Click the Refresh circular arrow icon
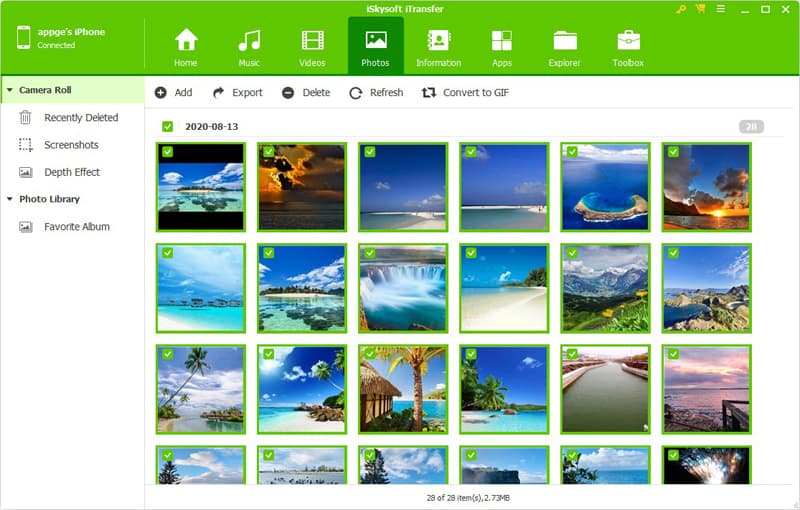The image size is (800, 510). pos(356,93)
